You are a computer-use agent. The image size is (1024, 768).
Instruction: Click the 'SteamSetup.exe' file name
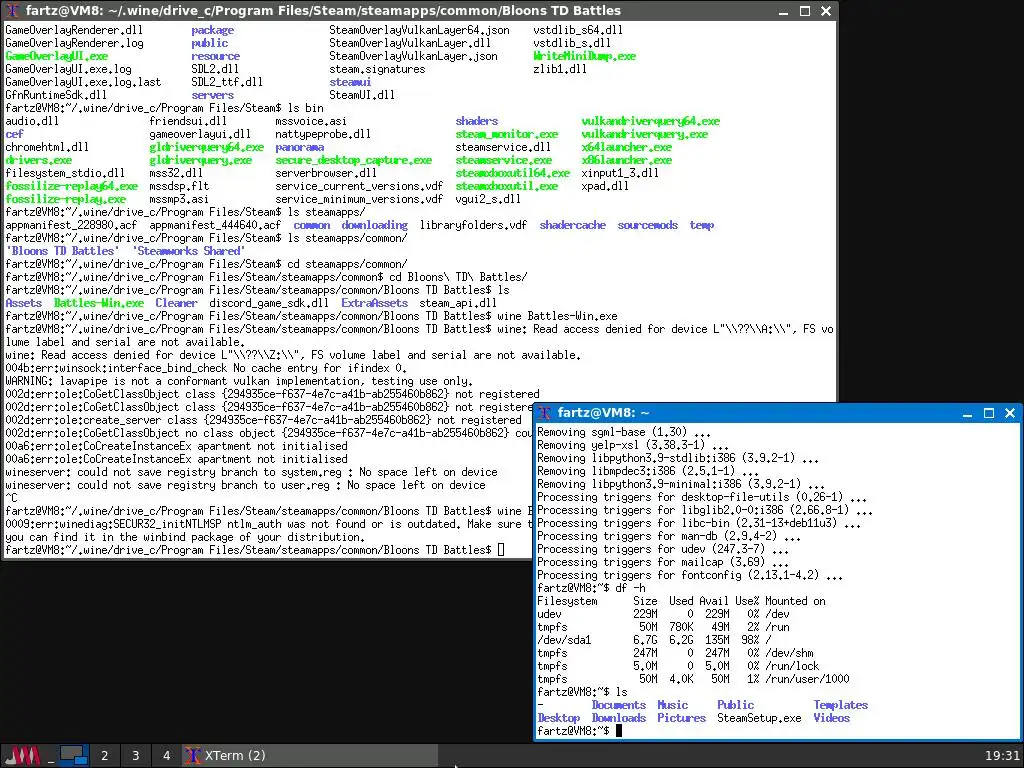(760, 718)
